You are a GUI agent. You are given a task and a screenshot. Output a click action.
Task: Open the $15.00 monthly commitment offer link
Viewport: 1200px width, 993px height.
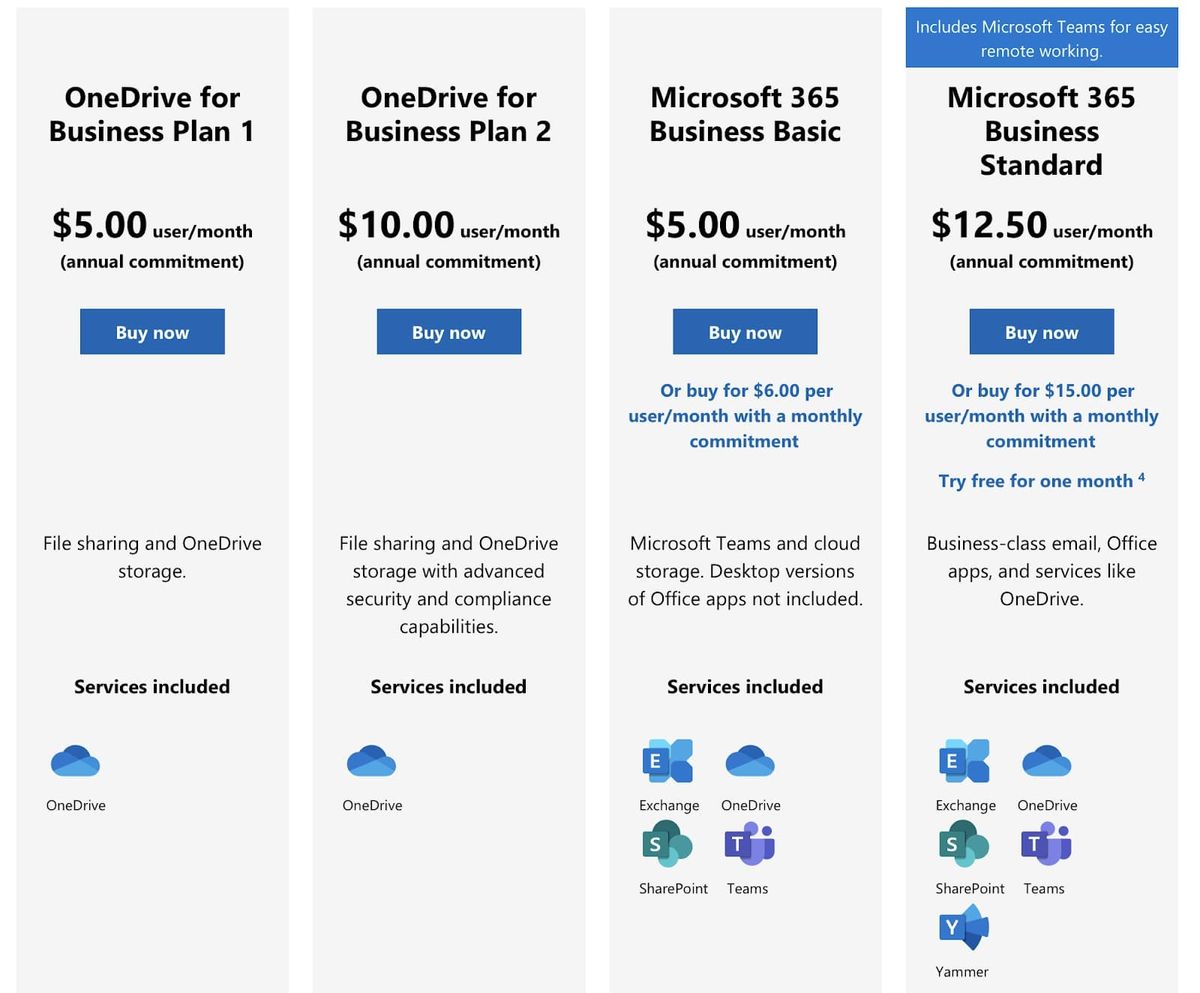pos(1041,415)
